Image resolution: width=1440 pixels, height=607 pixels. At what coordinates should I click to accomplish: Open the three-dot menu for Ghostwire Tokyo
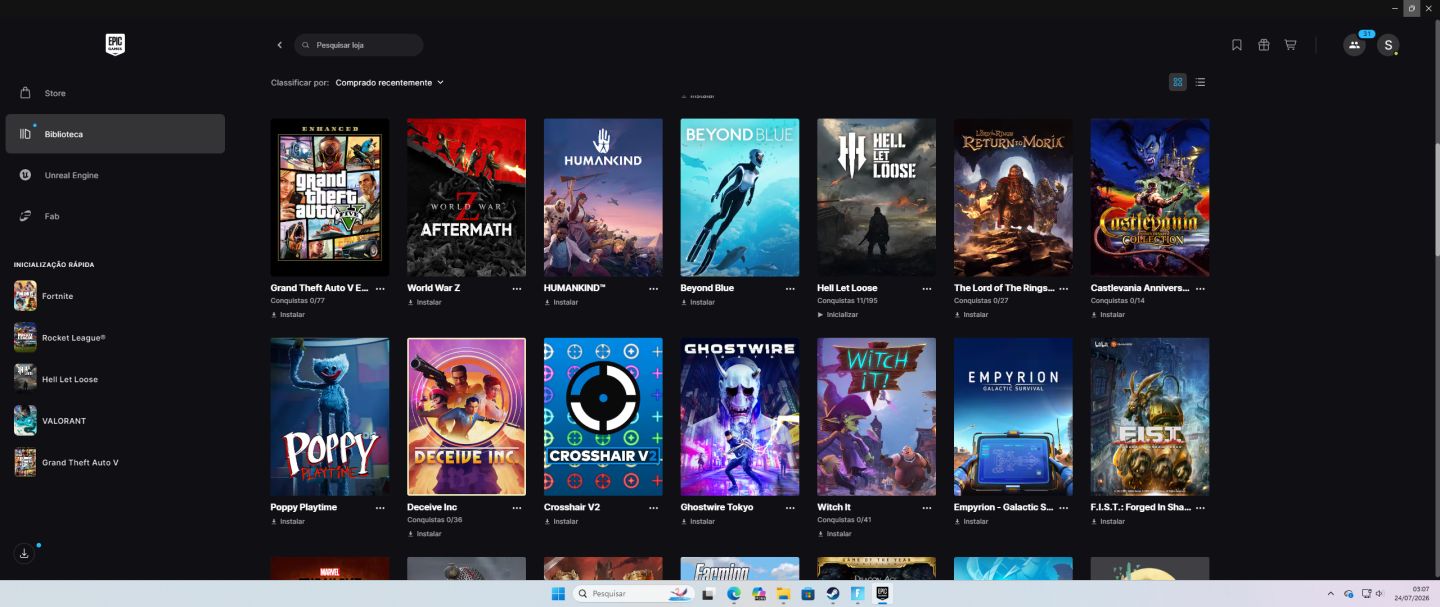790,508
